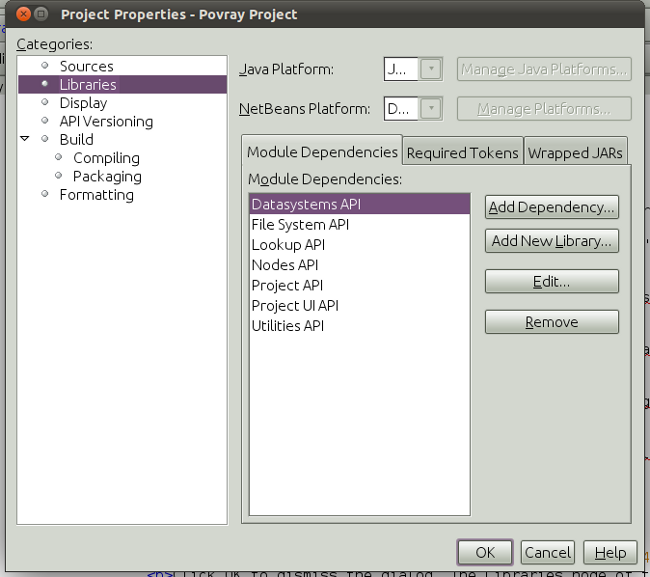Select Sources category in tree
The height and width of the screenshot is (577, 650).
[86, 66]
